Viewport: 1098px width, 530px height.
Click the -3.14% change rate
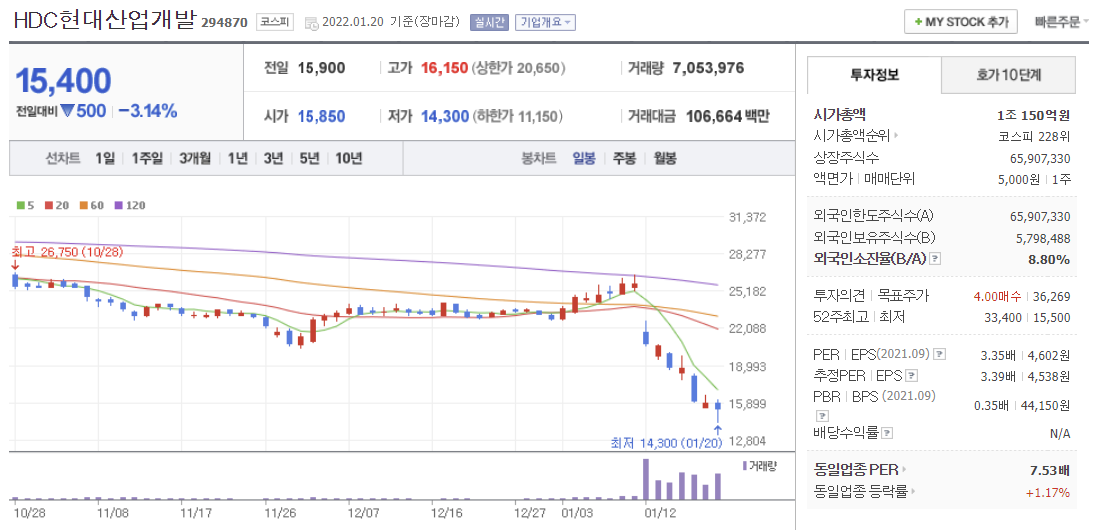point(148,111)
